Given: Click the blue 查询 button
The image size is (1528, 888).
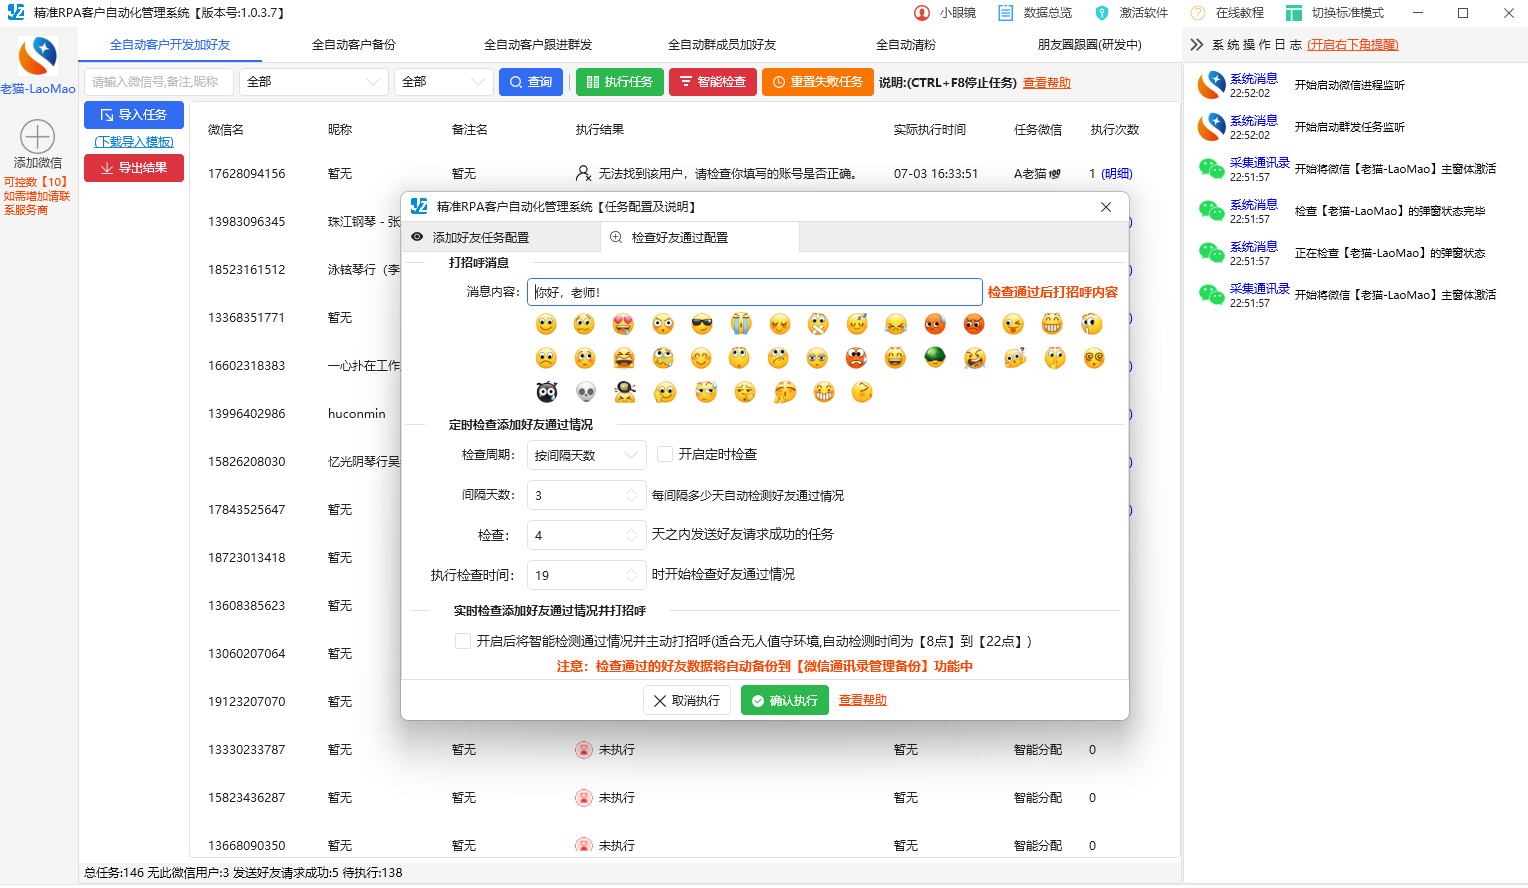Looking at the screenshot, I should [x=531, y=82].
